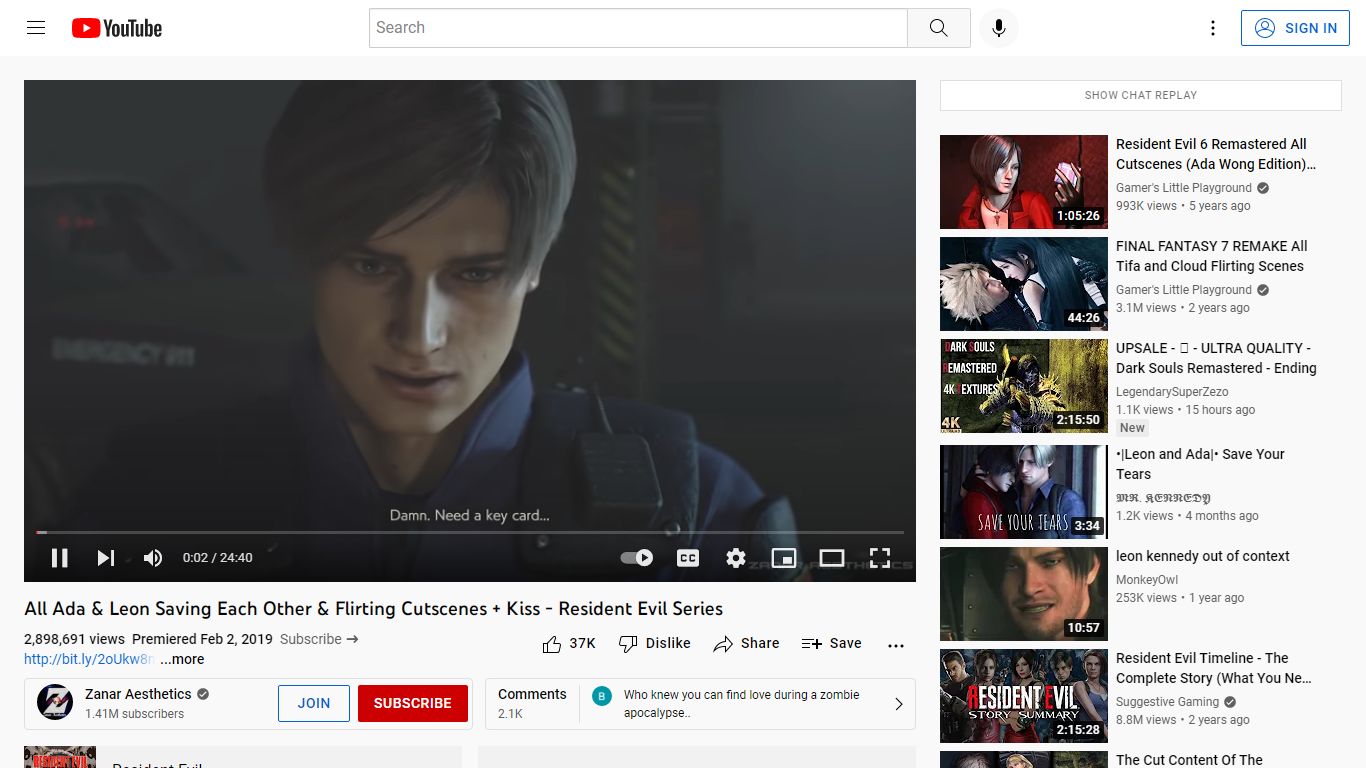
Task: Focus the Search input field
Action: pos(638,28)
